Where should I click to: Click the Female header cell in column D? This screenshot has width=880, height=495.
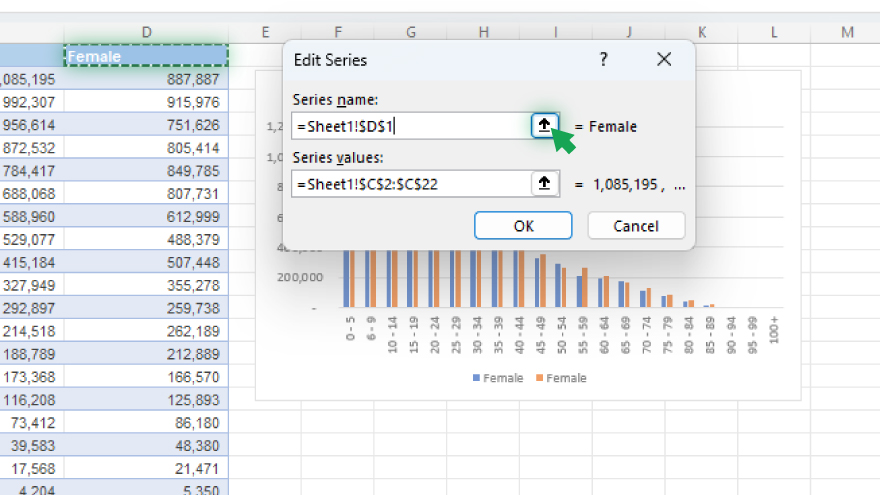click(147, 56)
